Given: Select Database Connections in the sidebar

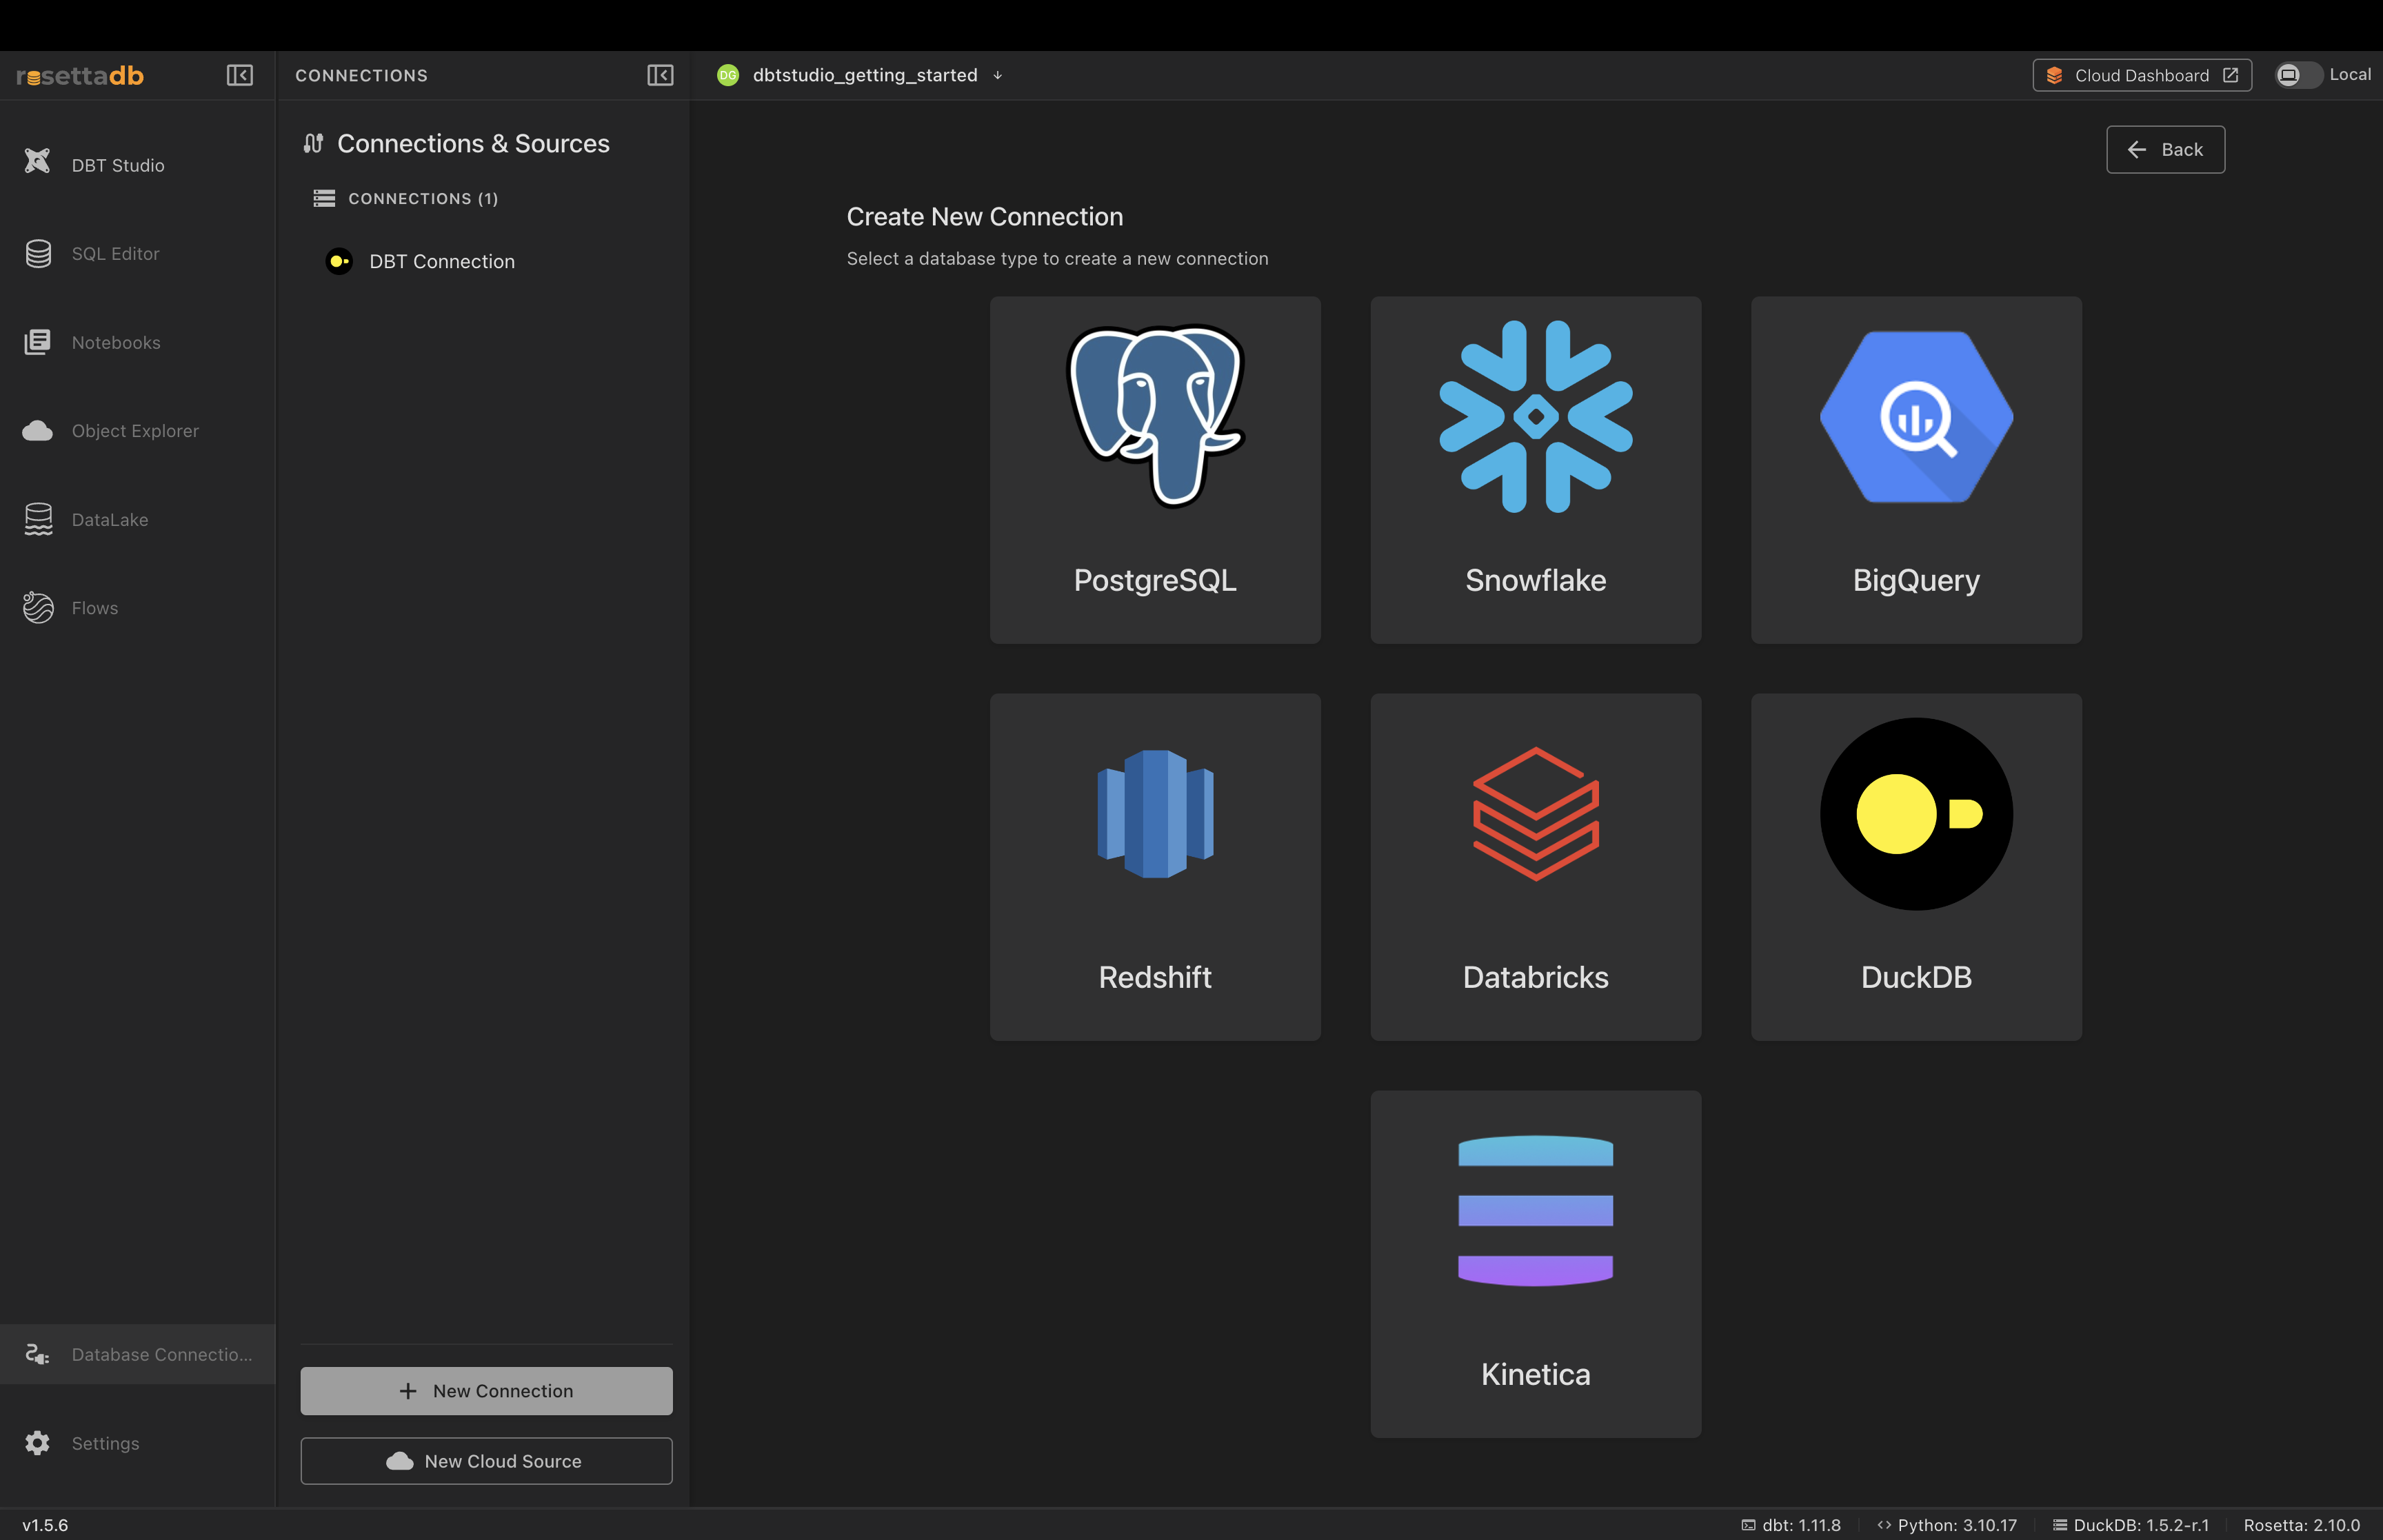Looking at the screenshot, I should (x=137, y=1354).
